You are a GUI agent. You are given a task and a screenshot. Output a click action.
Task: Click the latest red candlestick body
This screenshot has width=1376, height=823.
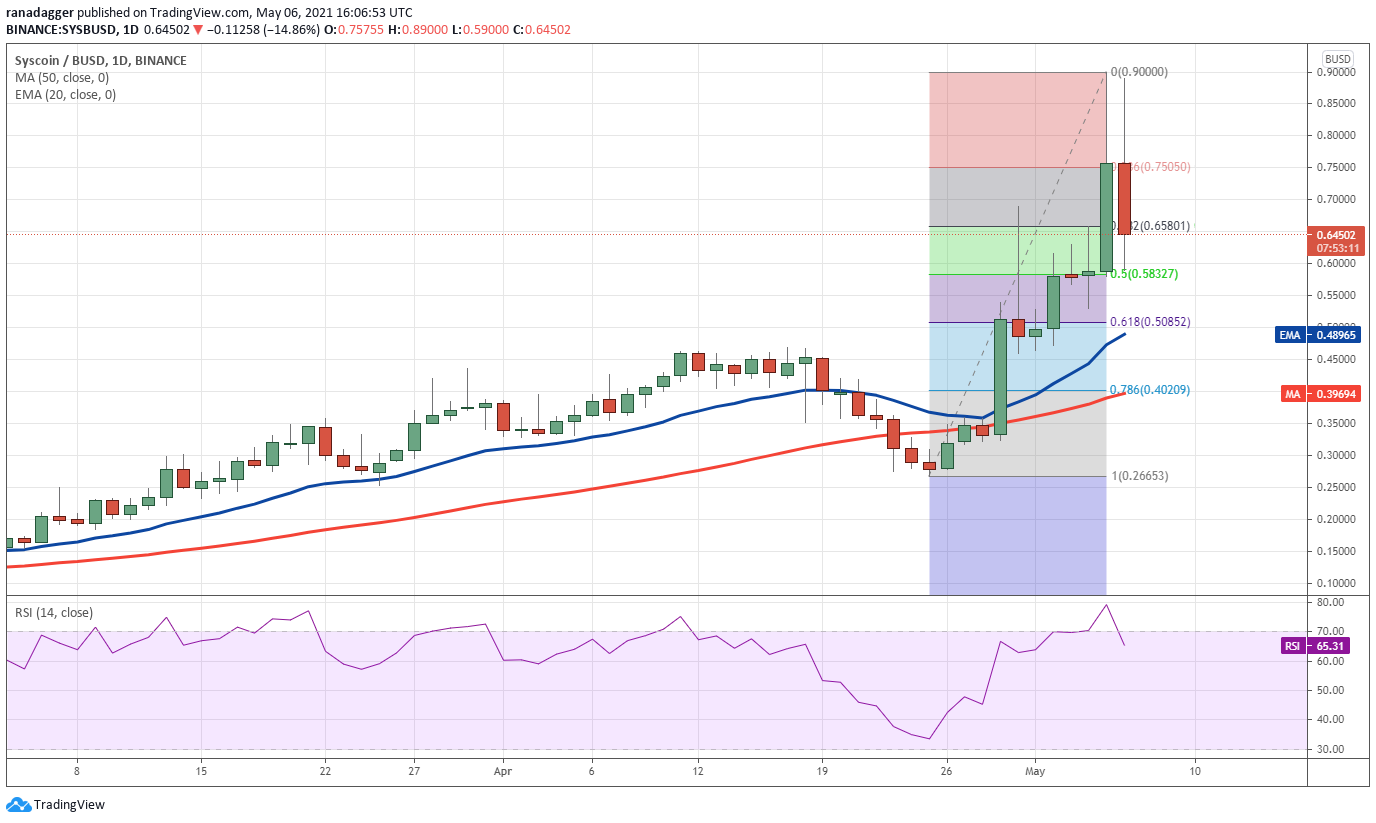1125,199
